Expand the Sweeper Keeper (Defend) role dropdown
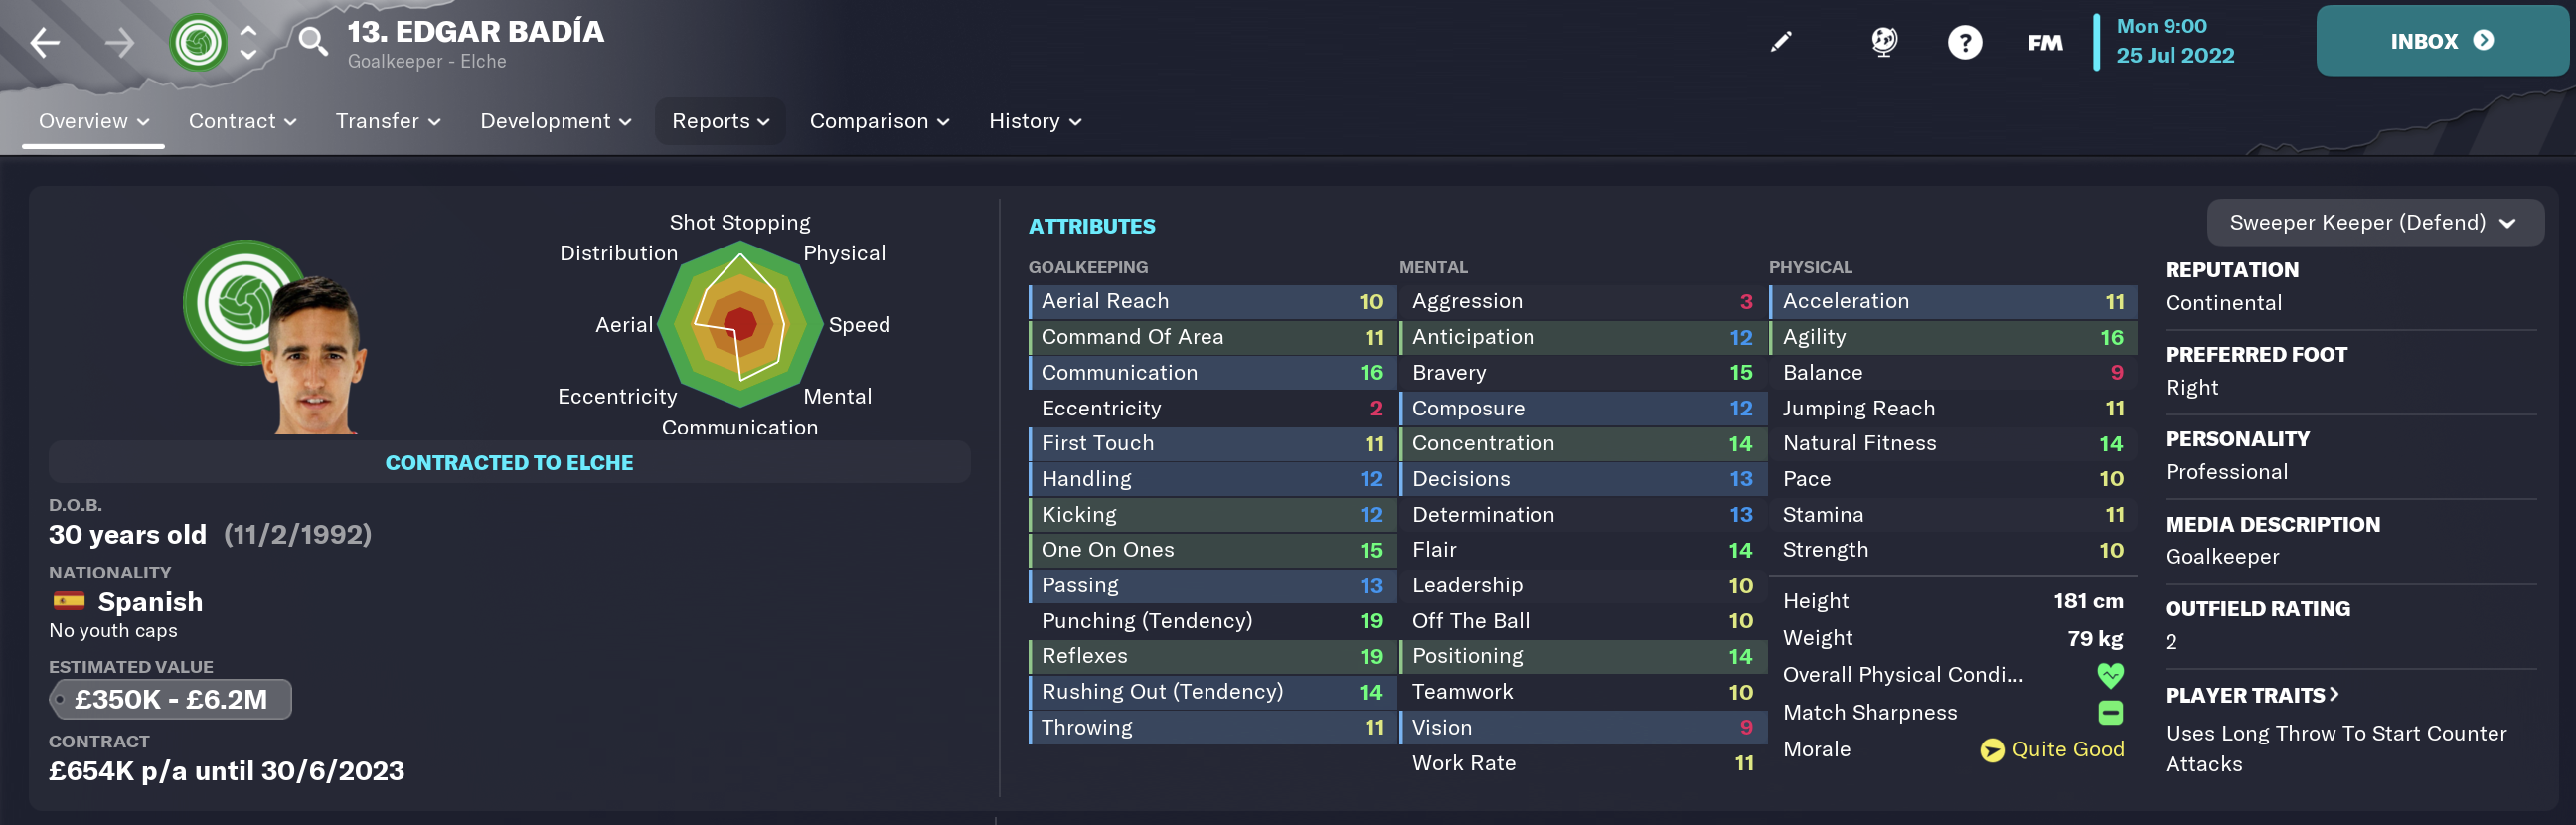2576x825 pixels. (x=2374, y=222)
